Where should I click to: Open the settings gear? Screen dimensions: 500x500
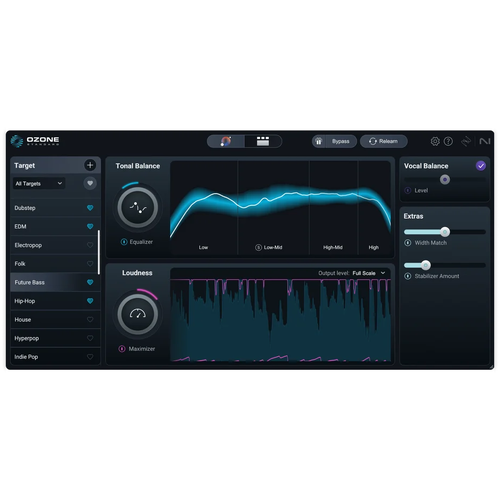click(435, 141)
